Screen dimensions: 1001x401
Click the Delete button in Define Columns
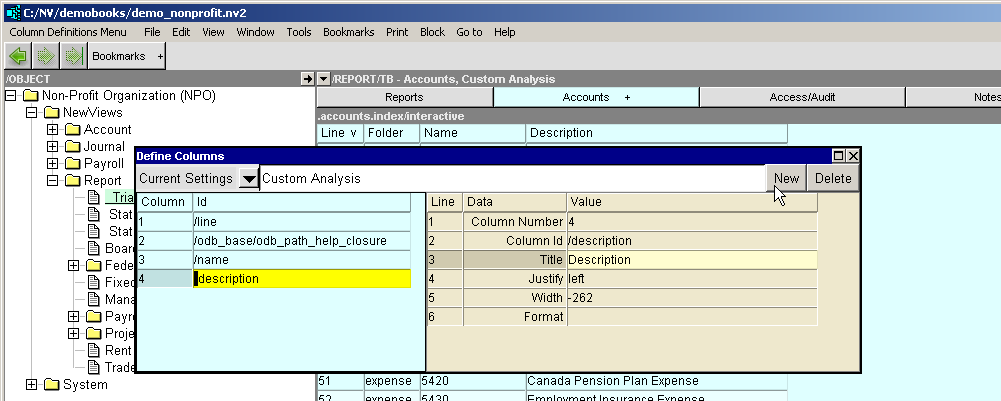[x=833, y=179]
